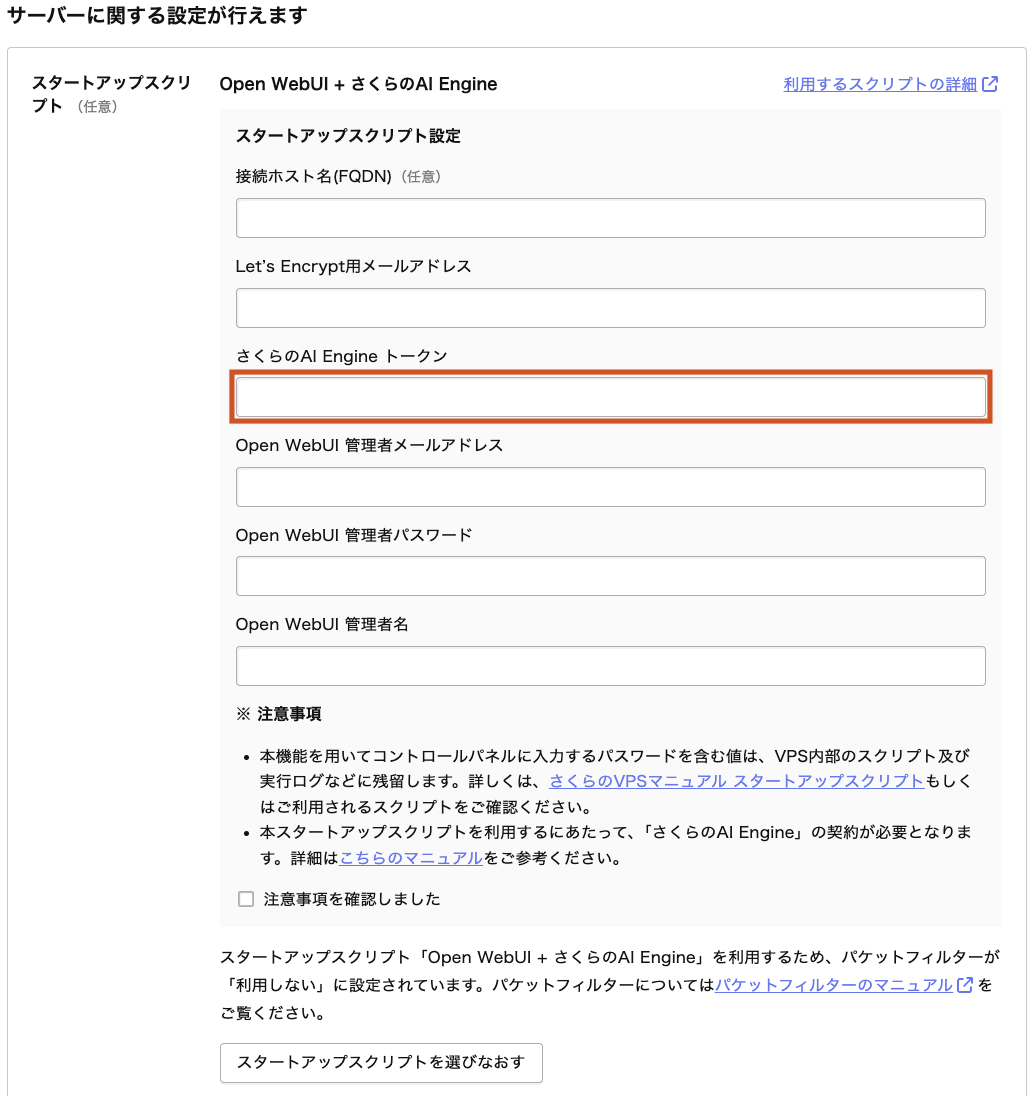
Task: Click the 注意事項を確認しました label text
Action: pos(352,899)
